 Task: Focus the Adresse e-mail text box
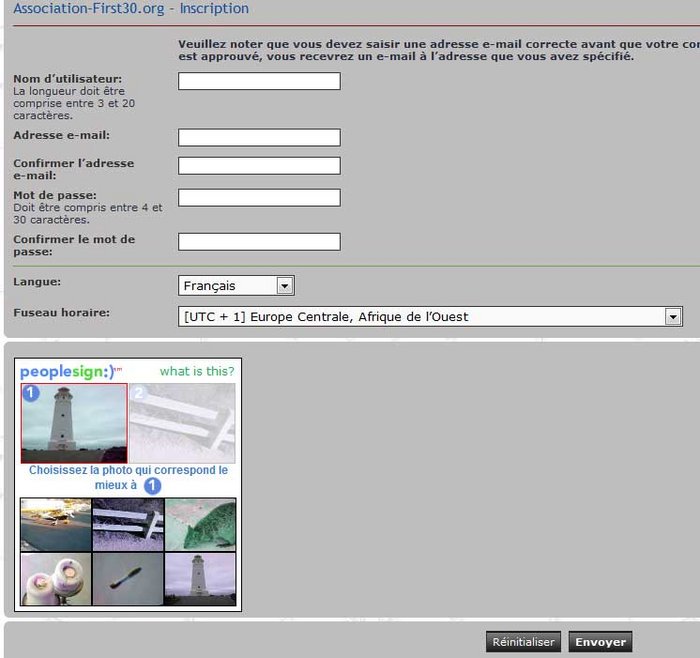[x=259, y=137]
